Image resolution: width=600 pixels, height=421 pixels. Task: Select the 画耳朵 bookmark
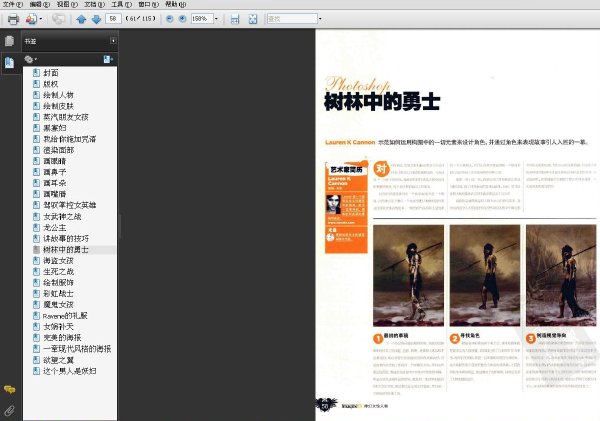(55, 183)
